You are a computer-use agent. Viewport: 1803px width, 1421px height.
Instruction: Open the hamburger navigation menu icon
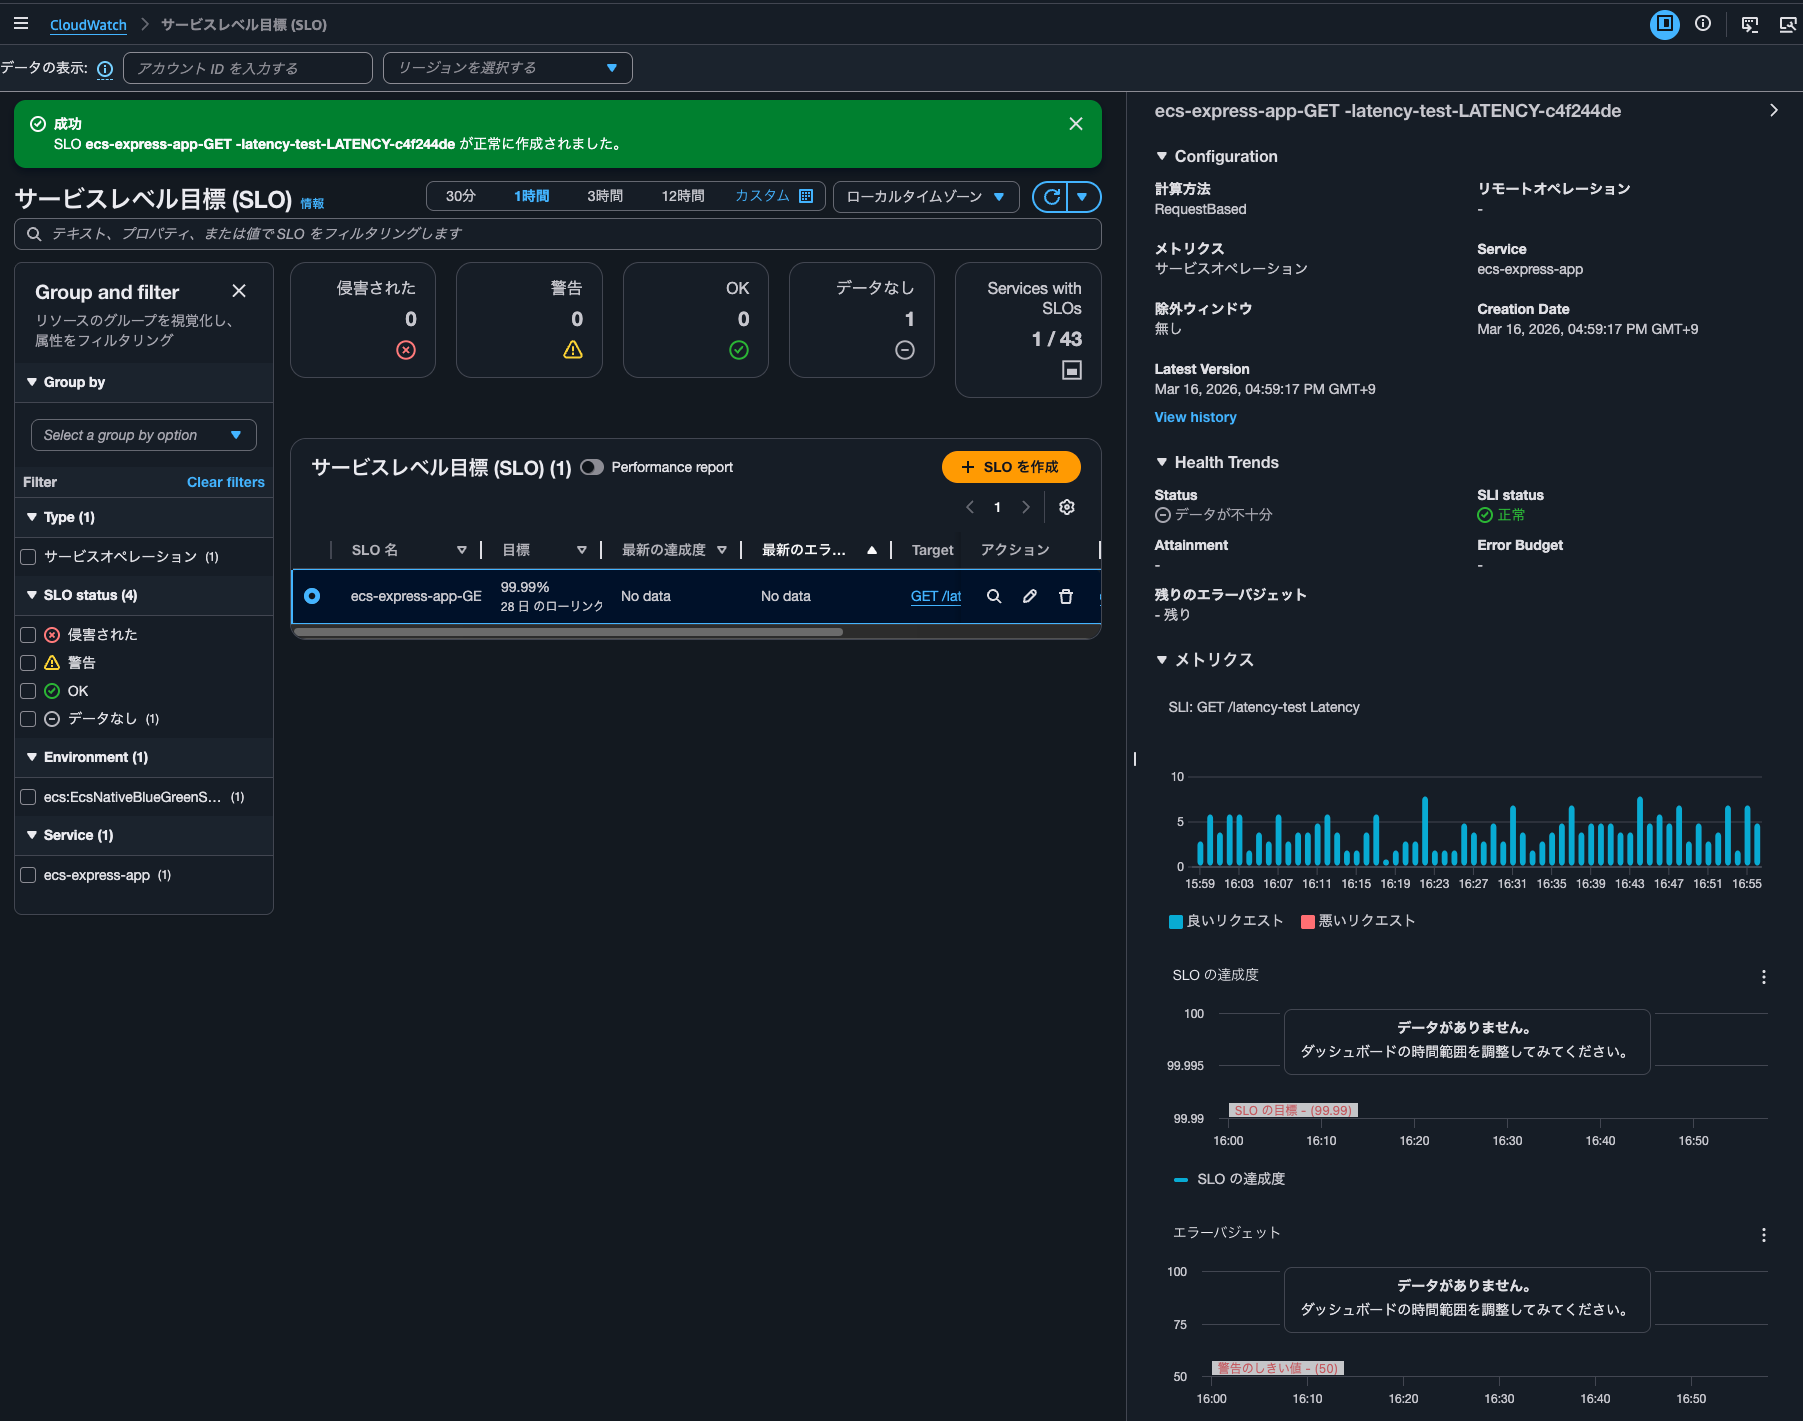(x=21, y=23)
